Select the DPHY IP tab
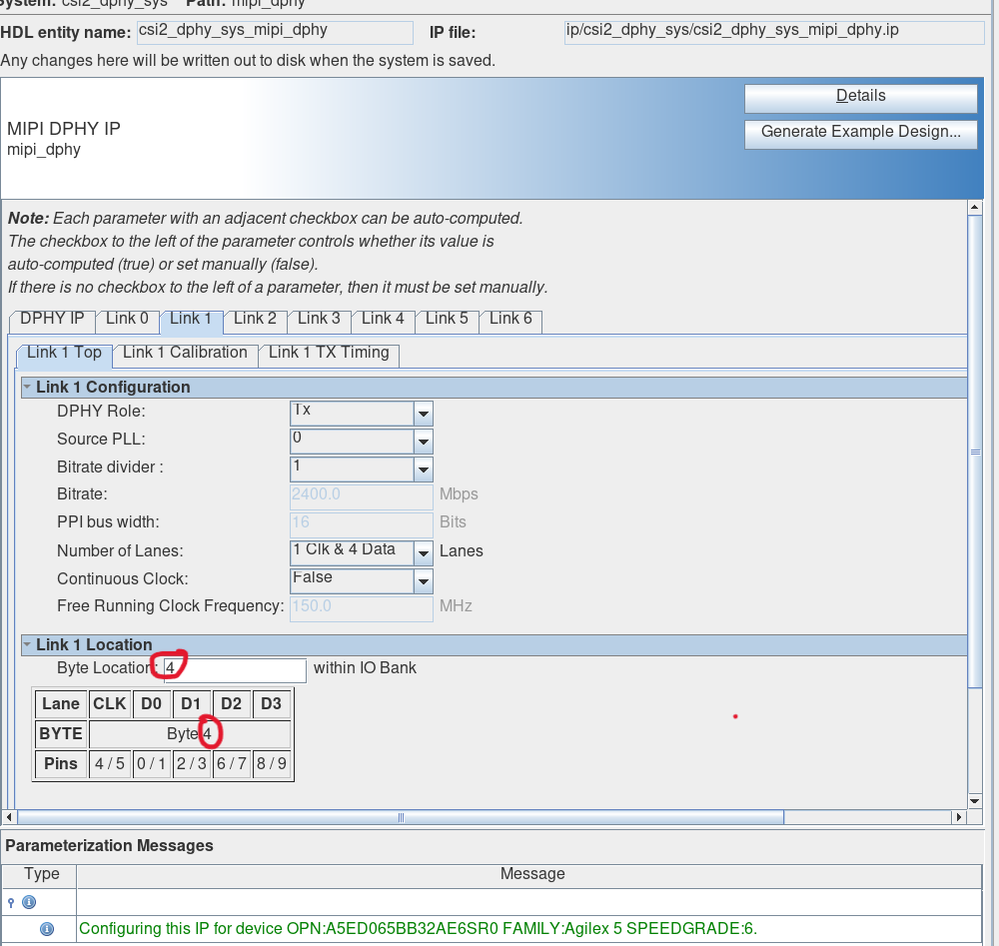The height and width of the screenshot is (946, 999). click(52, 319)
